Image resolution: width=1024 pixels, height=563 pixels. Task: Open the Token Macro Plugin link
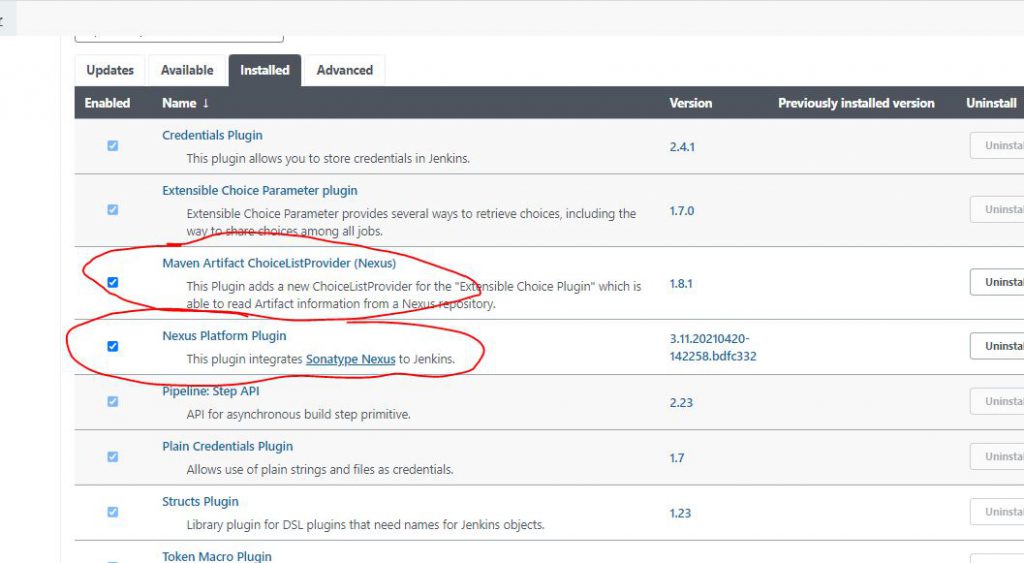pos(216,556)
